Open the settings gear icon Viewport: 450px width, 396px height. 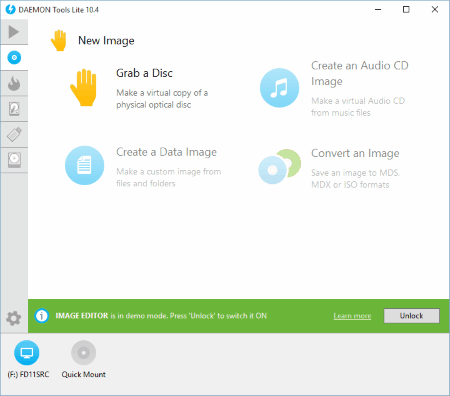(14, 318)
